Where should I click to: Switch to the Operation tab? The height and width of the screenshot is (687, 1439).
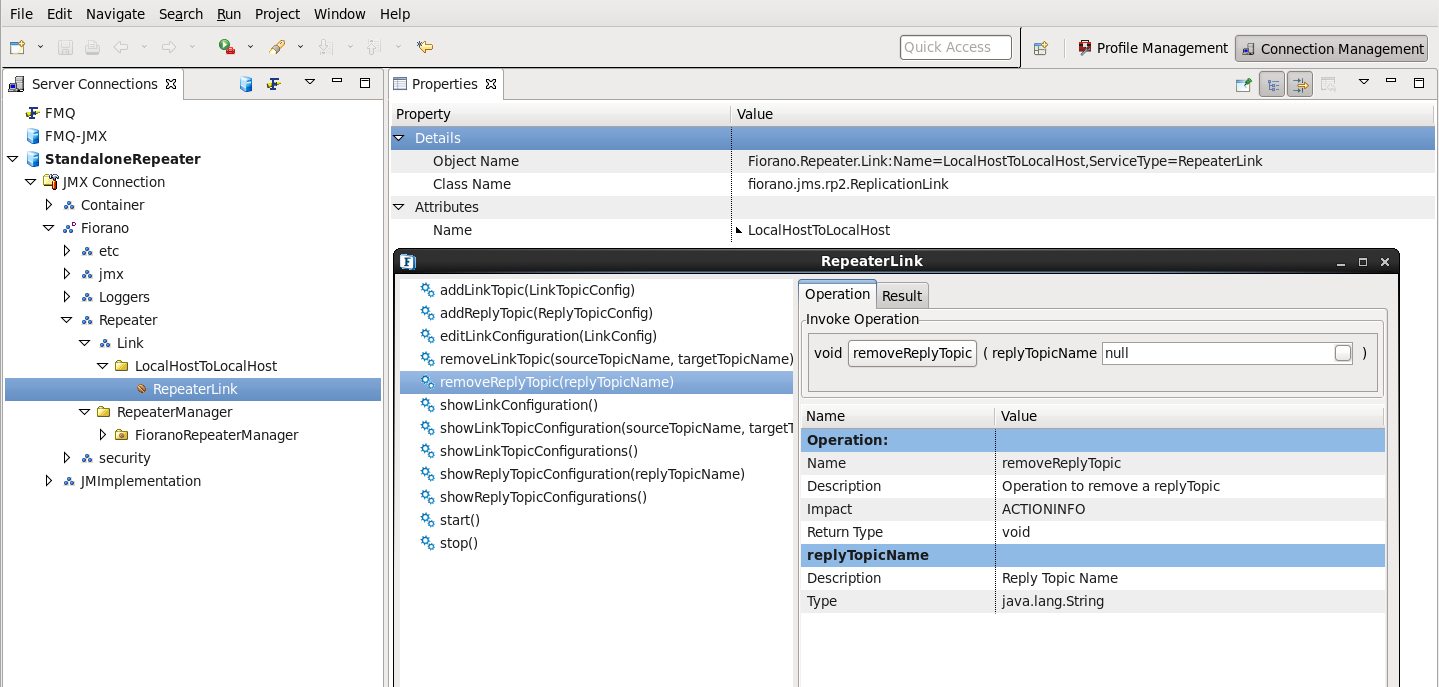coord(837,294)
